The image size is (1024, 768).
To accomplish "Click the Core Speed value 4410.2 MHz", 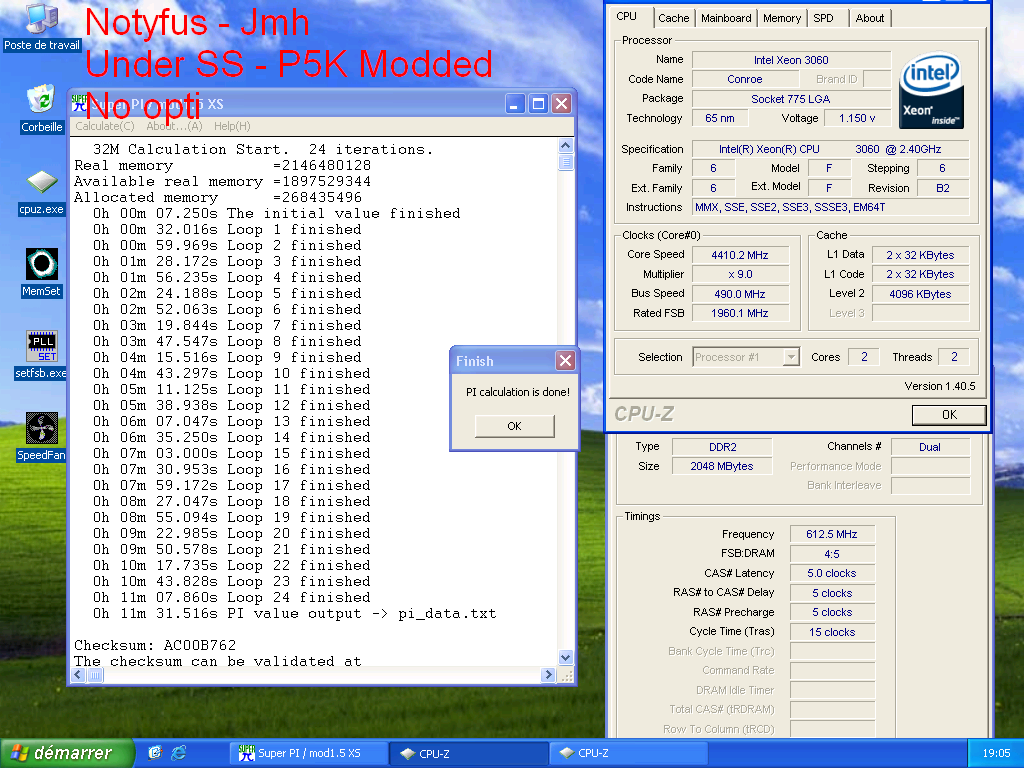I will pos(740,255).
